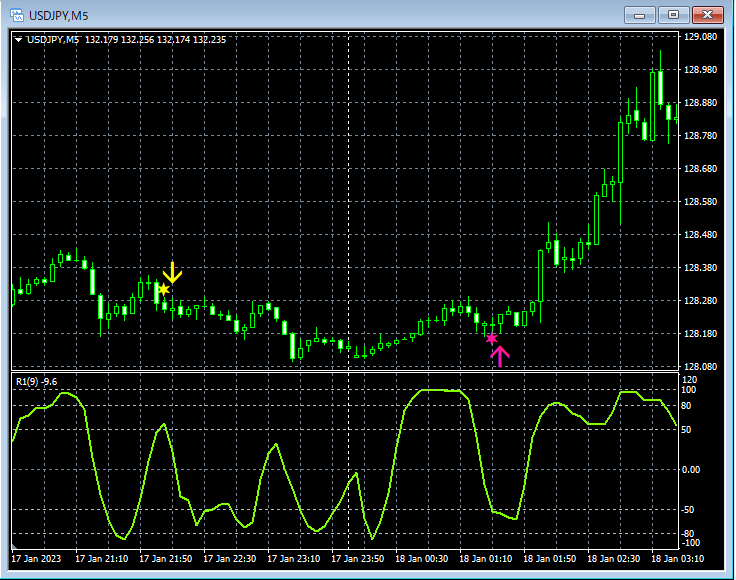This screenshot has height=580, width=736.
Task: Minimize the USDJPY,M5 chart window
Action: click(x=639, y=15)
